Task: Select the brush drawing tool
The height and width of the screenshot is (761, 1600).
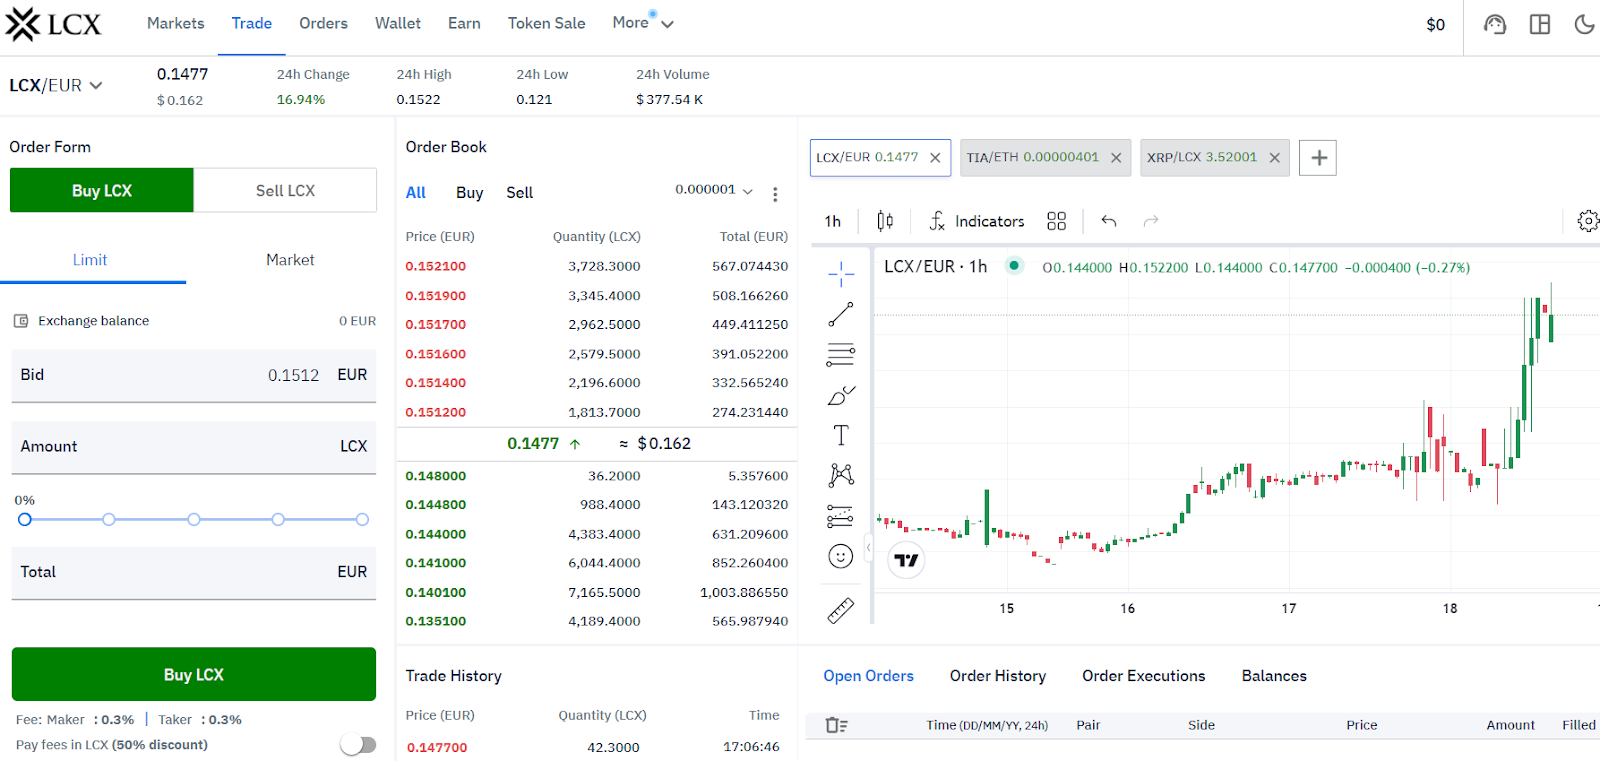Action: [841, 395]
